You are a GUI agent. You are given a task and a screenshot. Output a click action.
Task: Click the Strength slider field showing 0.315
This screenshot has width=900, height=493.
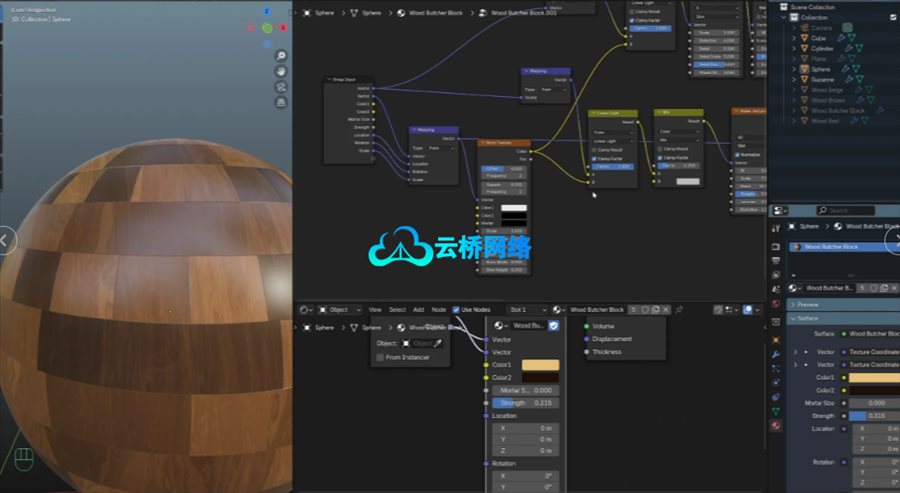pos(524,403)
